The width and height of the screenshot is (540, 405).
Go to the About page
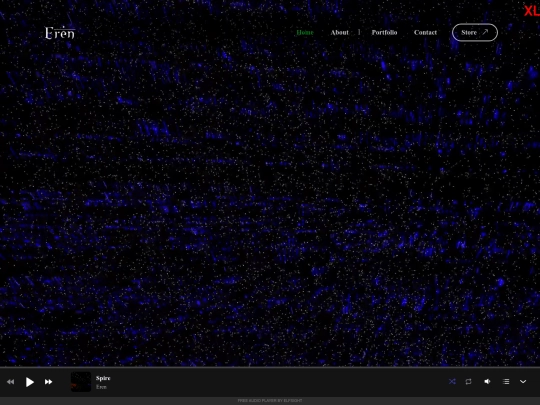(x=340, y=32)
